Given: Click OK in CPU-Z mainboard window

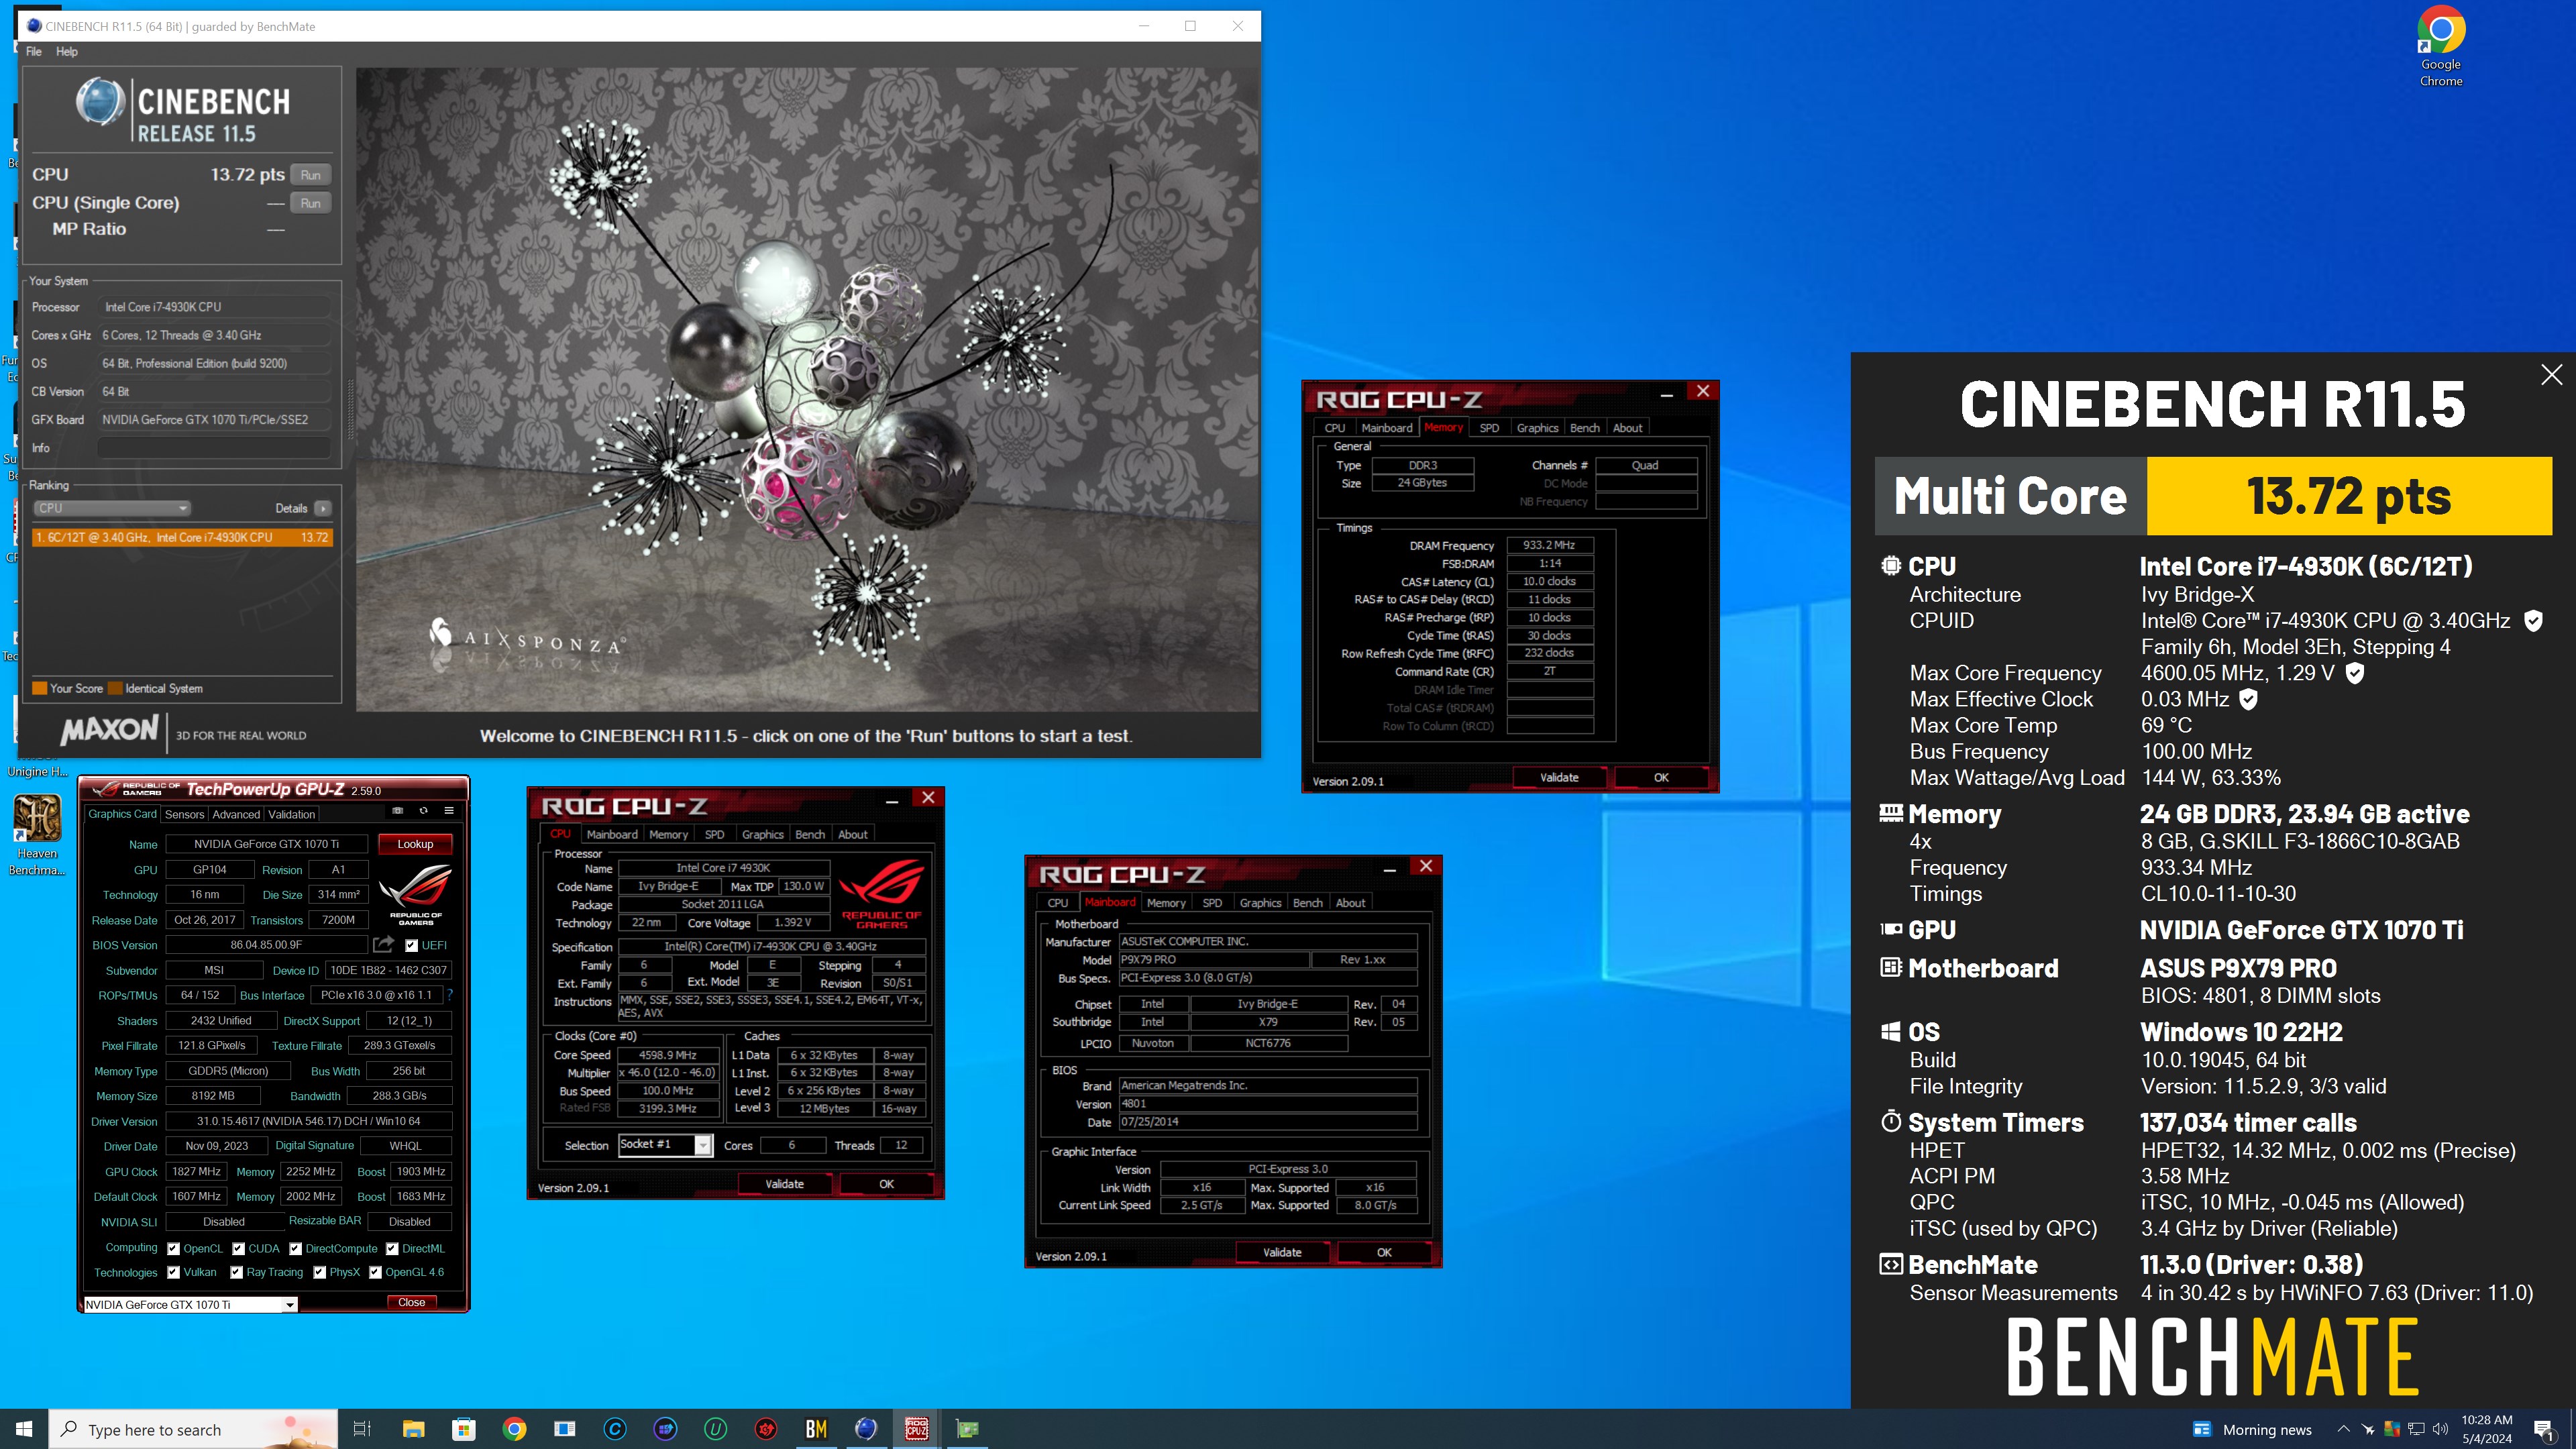Looking at the screenshot, I should pyautogui.click(x=1384, y=1252).
